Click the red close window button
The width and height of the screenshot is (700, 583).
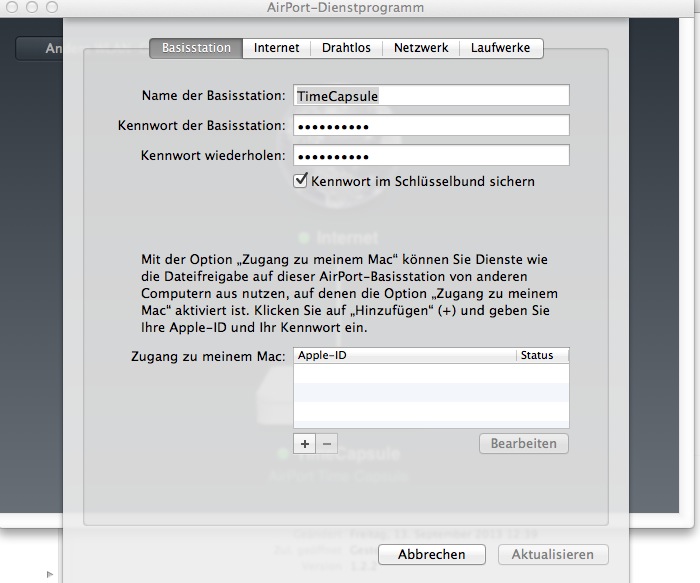click(x=12, y=7)
